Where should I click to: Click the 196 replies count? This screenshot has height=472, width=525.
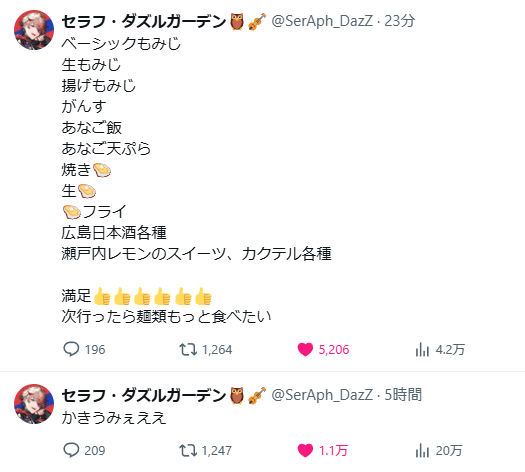[95, 350]
